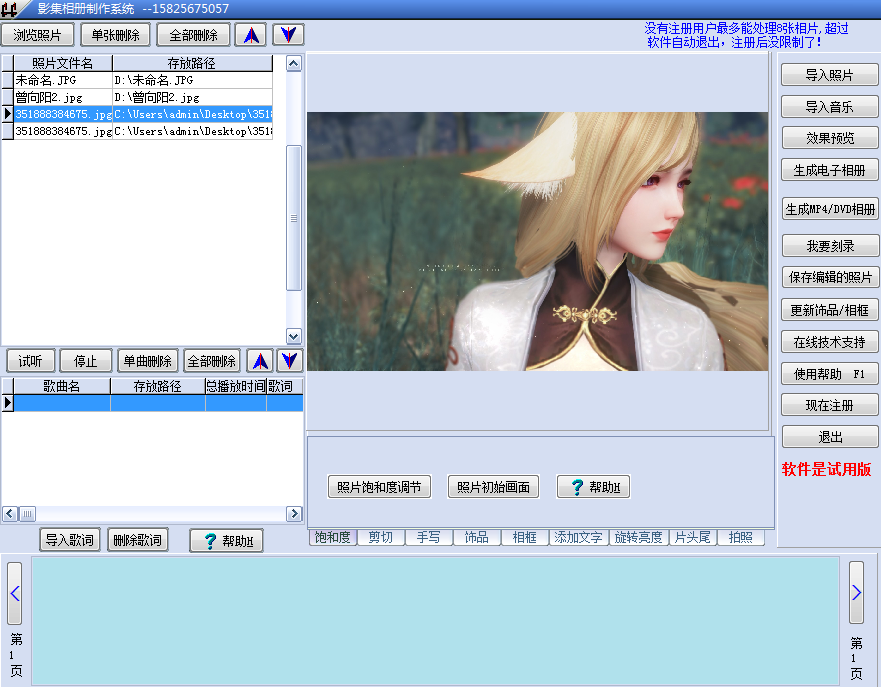881x687 pixels.
Task: Delete single song with 单曲删除
Action: pyautogui.click(x=148, y=361)
